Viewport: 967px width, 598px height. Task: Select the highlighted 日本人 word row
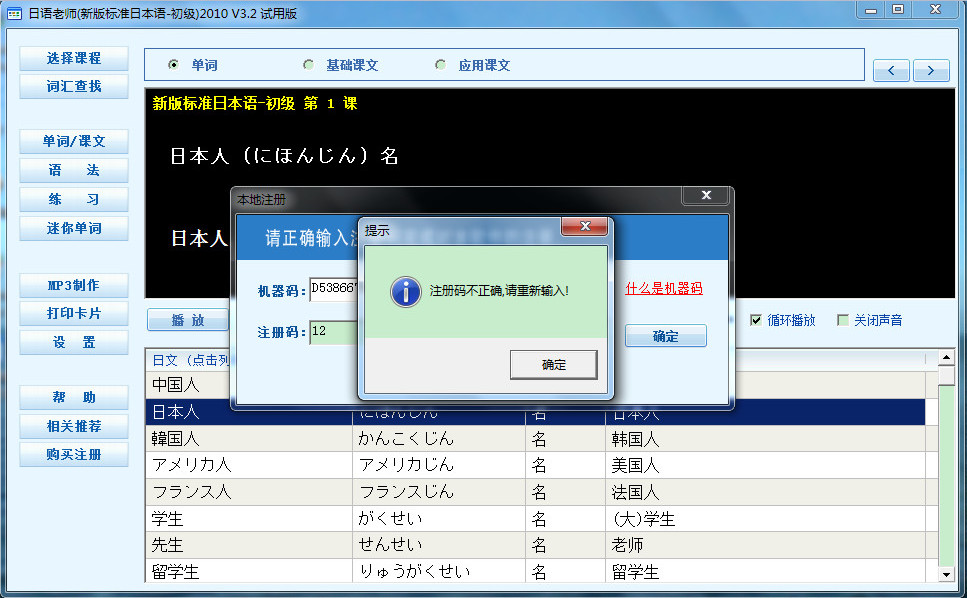pyautogui.click(x=535, y=412)
